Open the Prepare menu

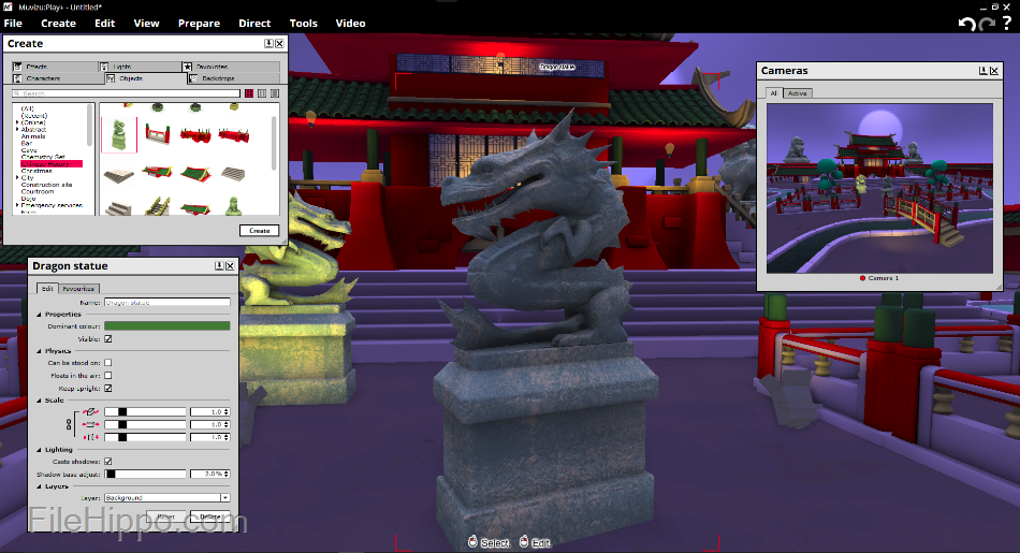199,23
